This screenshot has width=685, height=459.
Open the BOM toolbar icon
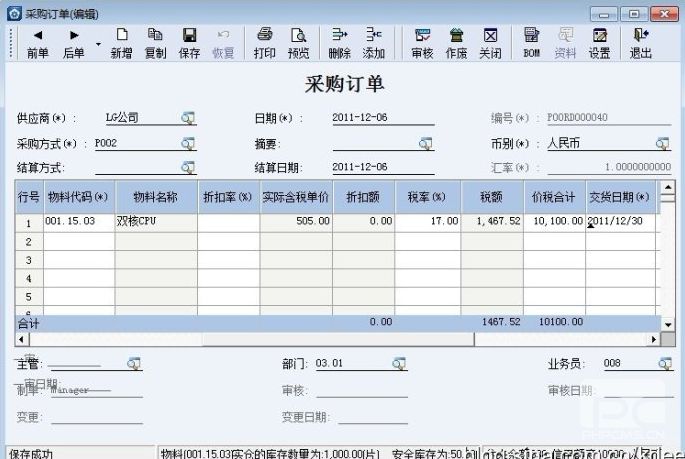tap(532, 42)
